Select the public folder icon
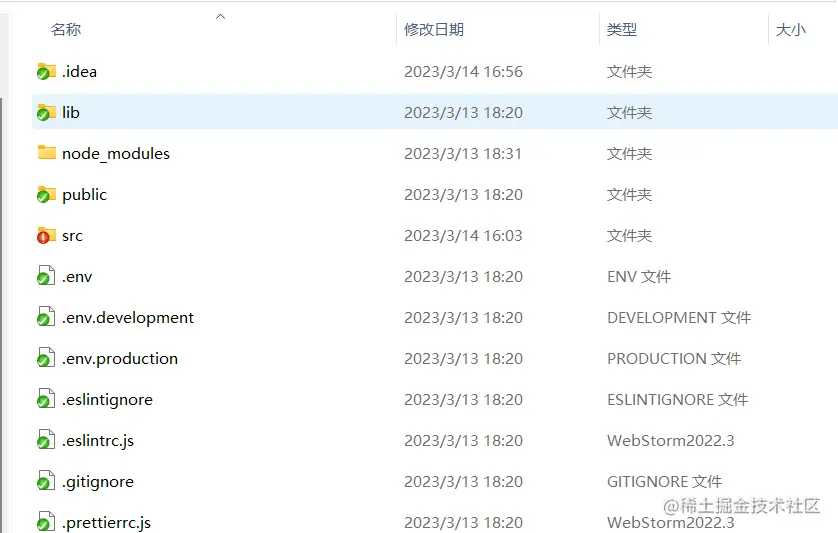Viewport: 838px width, 533px height. coord(46,194)
